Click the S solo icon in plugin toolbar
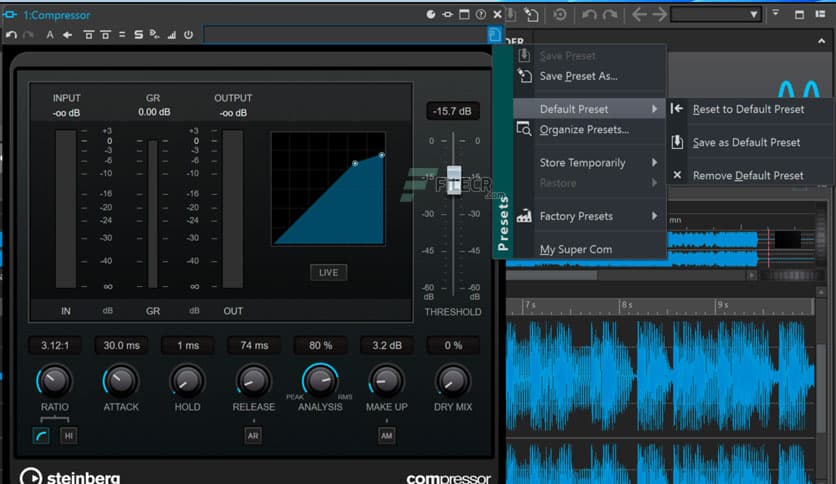 pyautogui.click(x=139, y=35)
